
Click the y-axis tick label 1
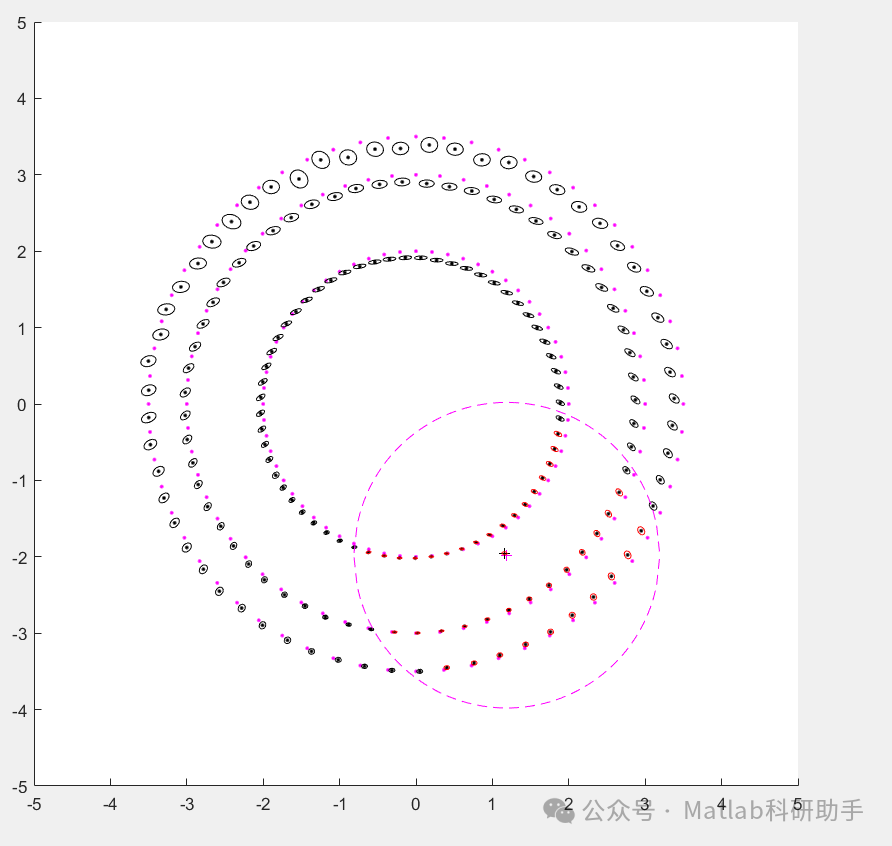point(22,329)
